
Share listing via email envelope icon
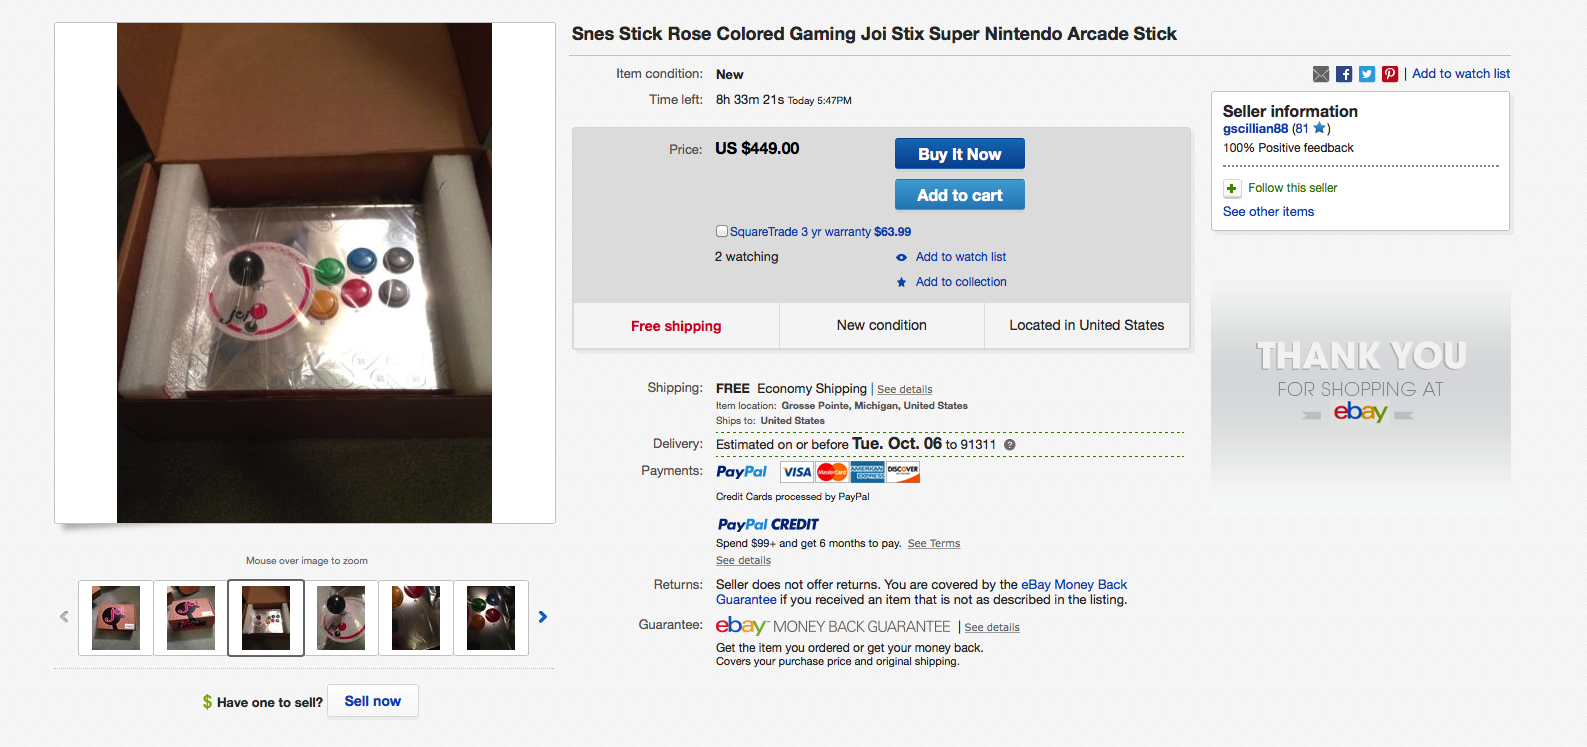point(1321,74)
